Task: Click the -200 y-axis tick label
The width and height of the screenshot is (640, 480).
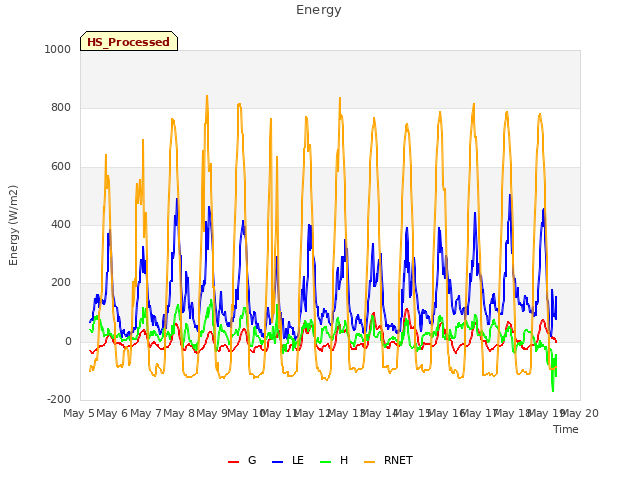Action: pos(59,399)
